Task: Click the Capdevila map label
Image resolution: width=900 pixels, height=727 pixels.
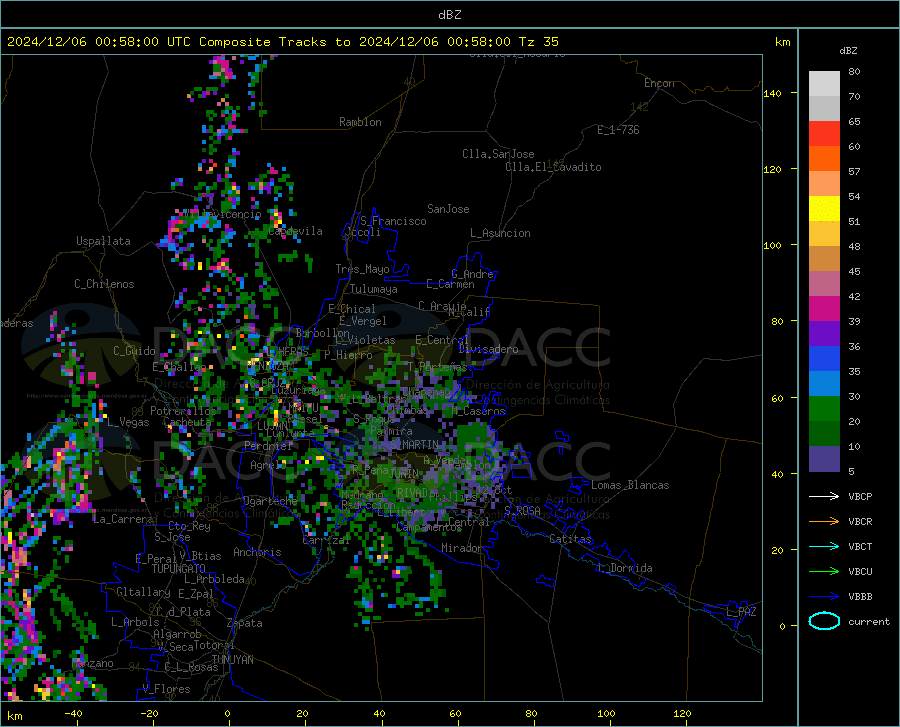Action: 295,231
